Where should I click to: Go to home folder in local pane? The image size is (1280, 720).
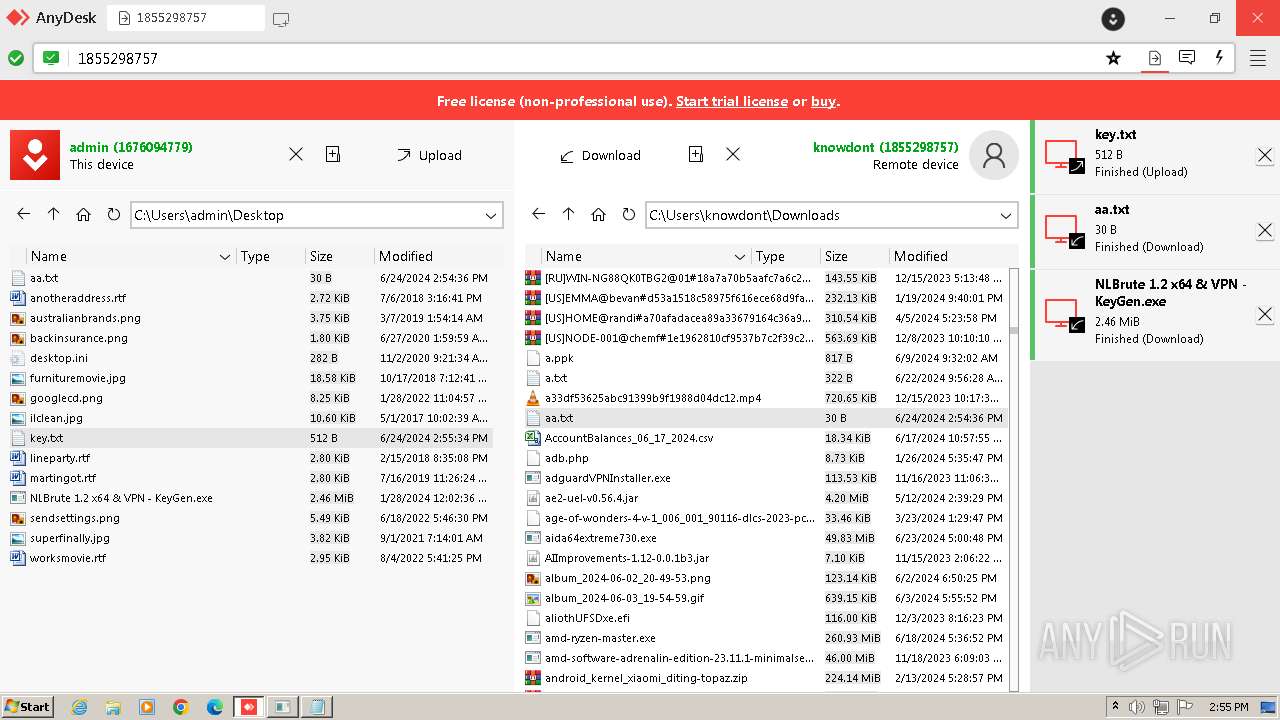tap(84, 214)
